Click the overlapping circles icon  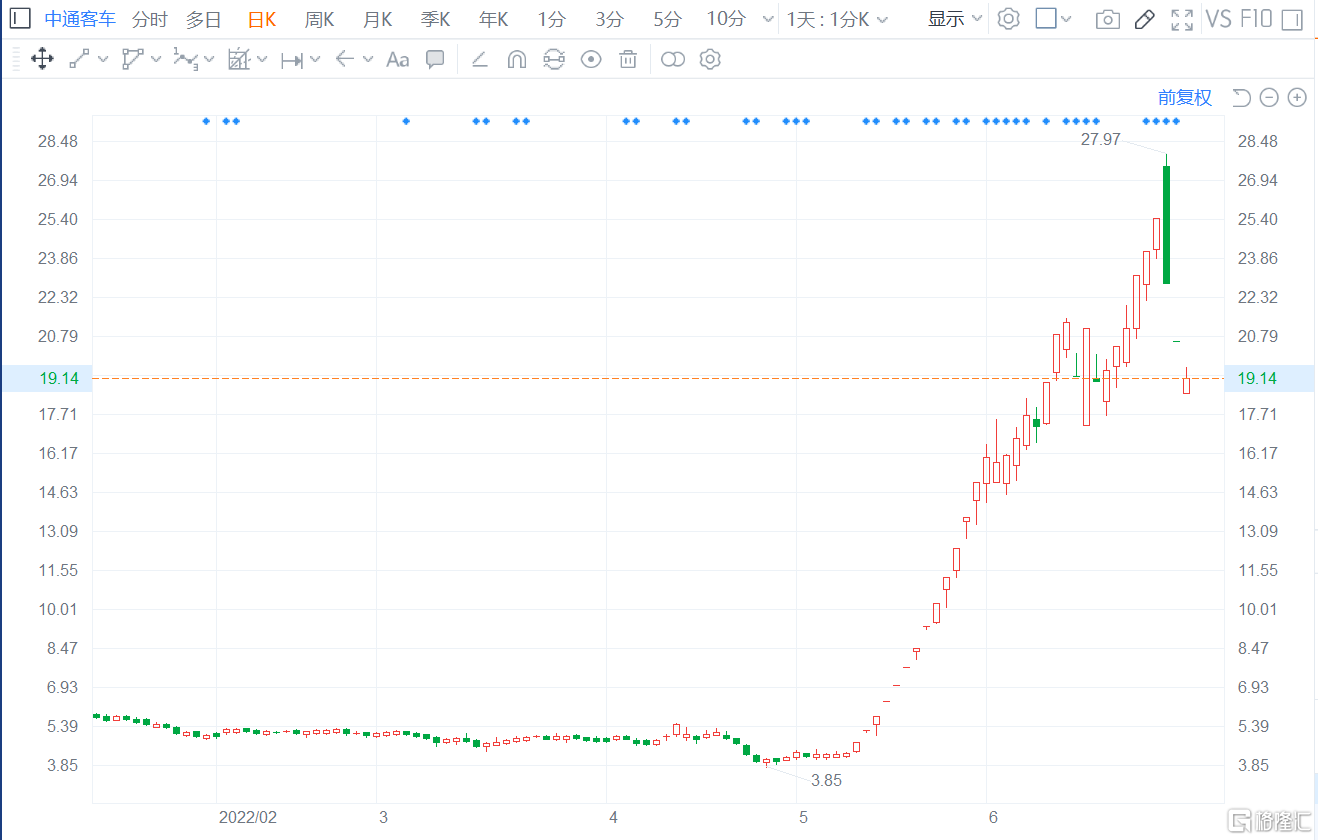pos(673,60)
